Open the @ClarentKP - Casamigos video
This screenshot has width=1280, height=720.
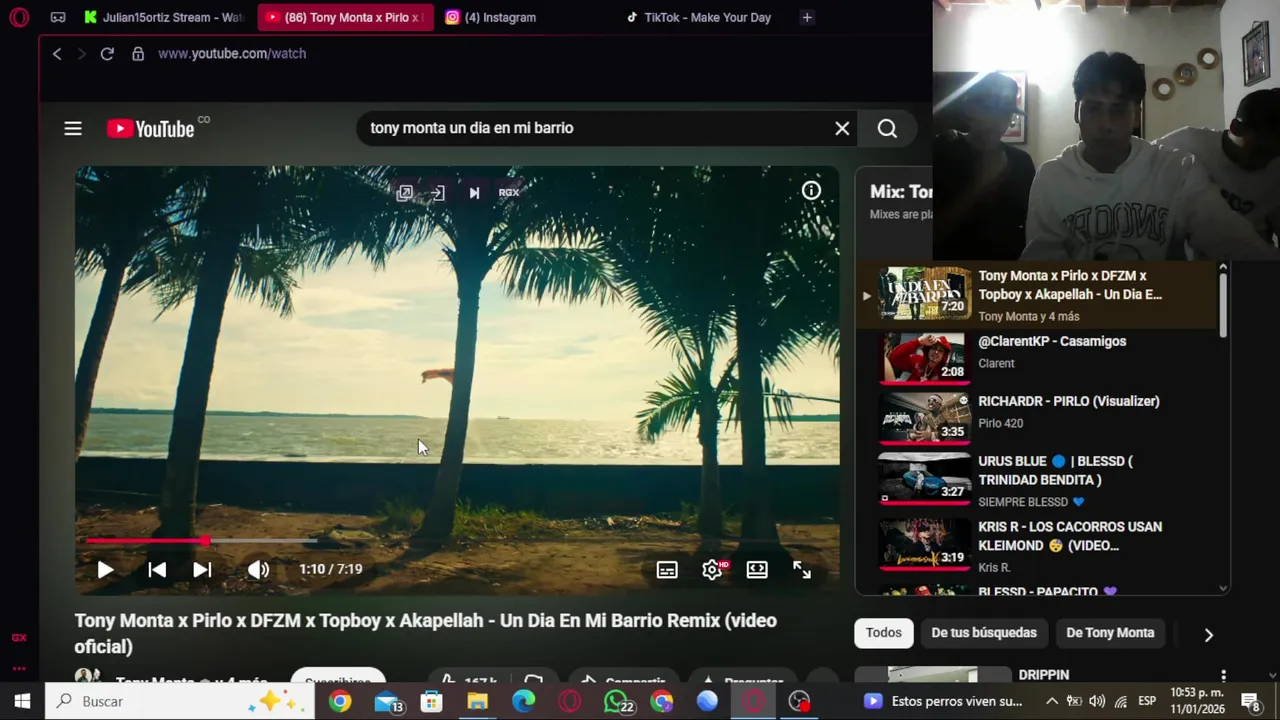click(x=1052, y=341)
